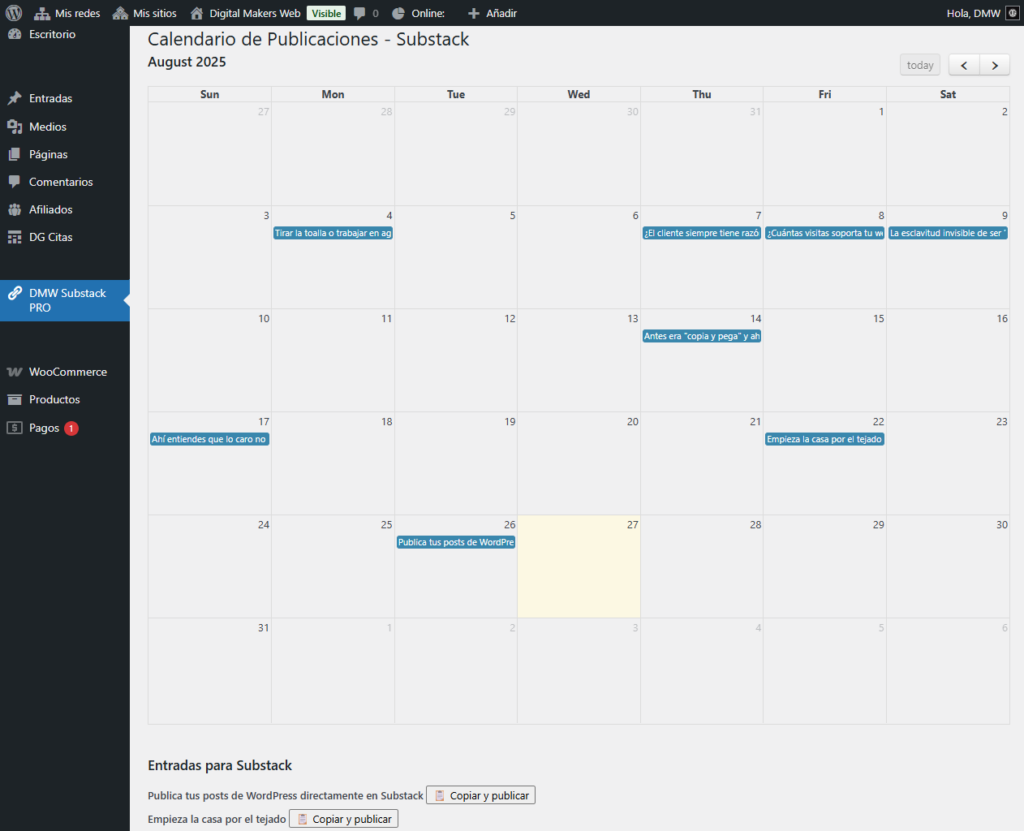Open the Añadir new content menu
This screenshot has height=831, width=1024.
(492, 13)
